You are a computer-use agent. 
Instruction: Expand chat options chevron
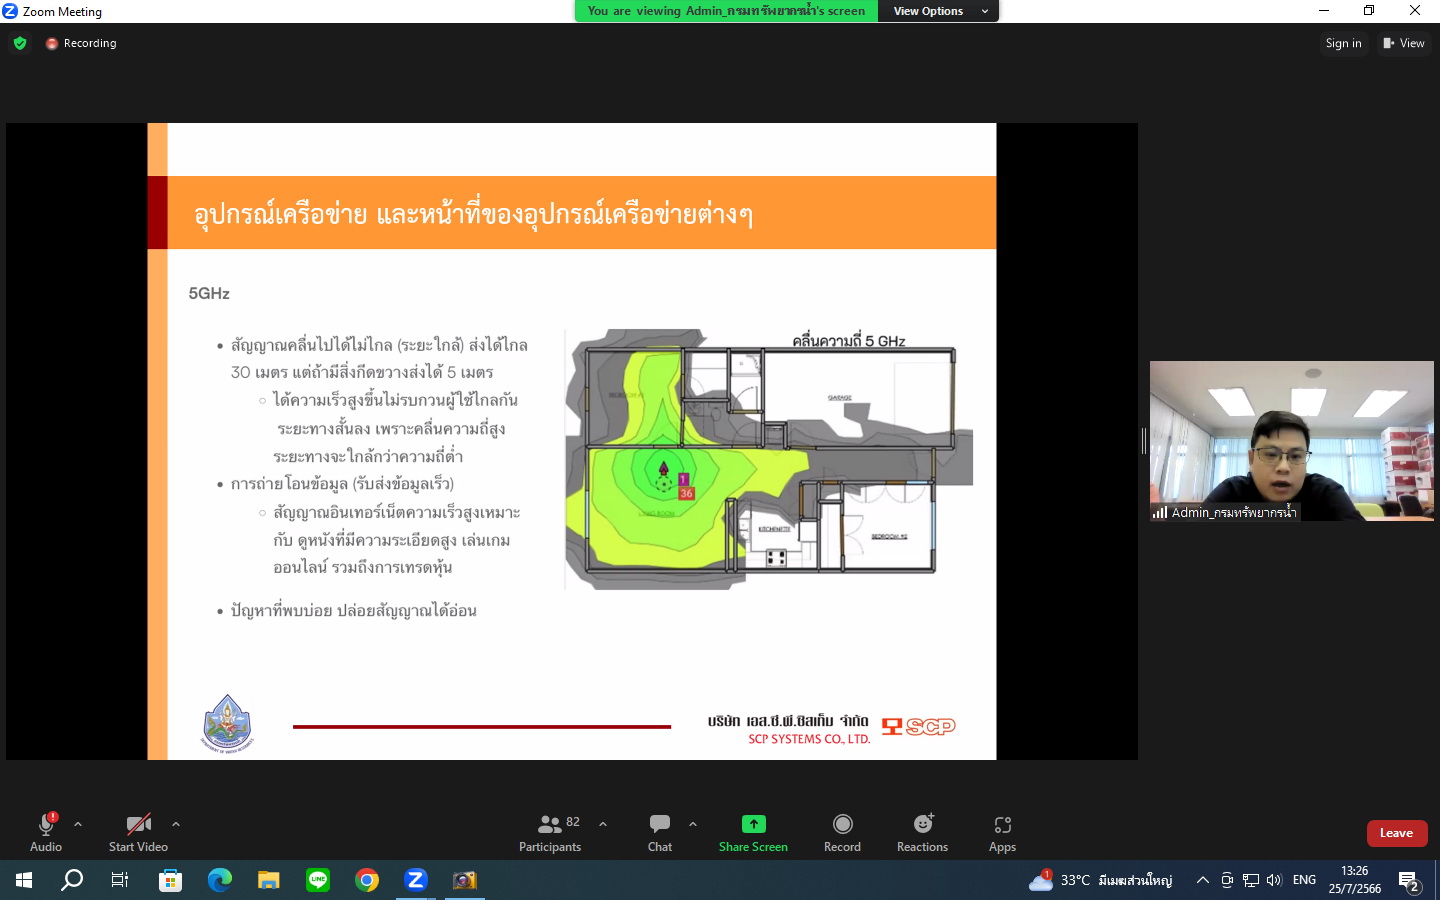click(693, 825)
